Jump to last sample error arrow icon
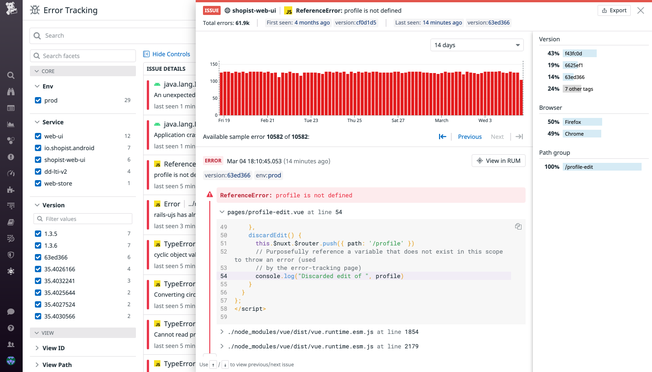Viewport: 652px width, 372px height. pyautogui.click(x=519, y=136)
